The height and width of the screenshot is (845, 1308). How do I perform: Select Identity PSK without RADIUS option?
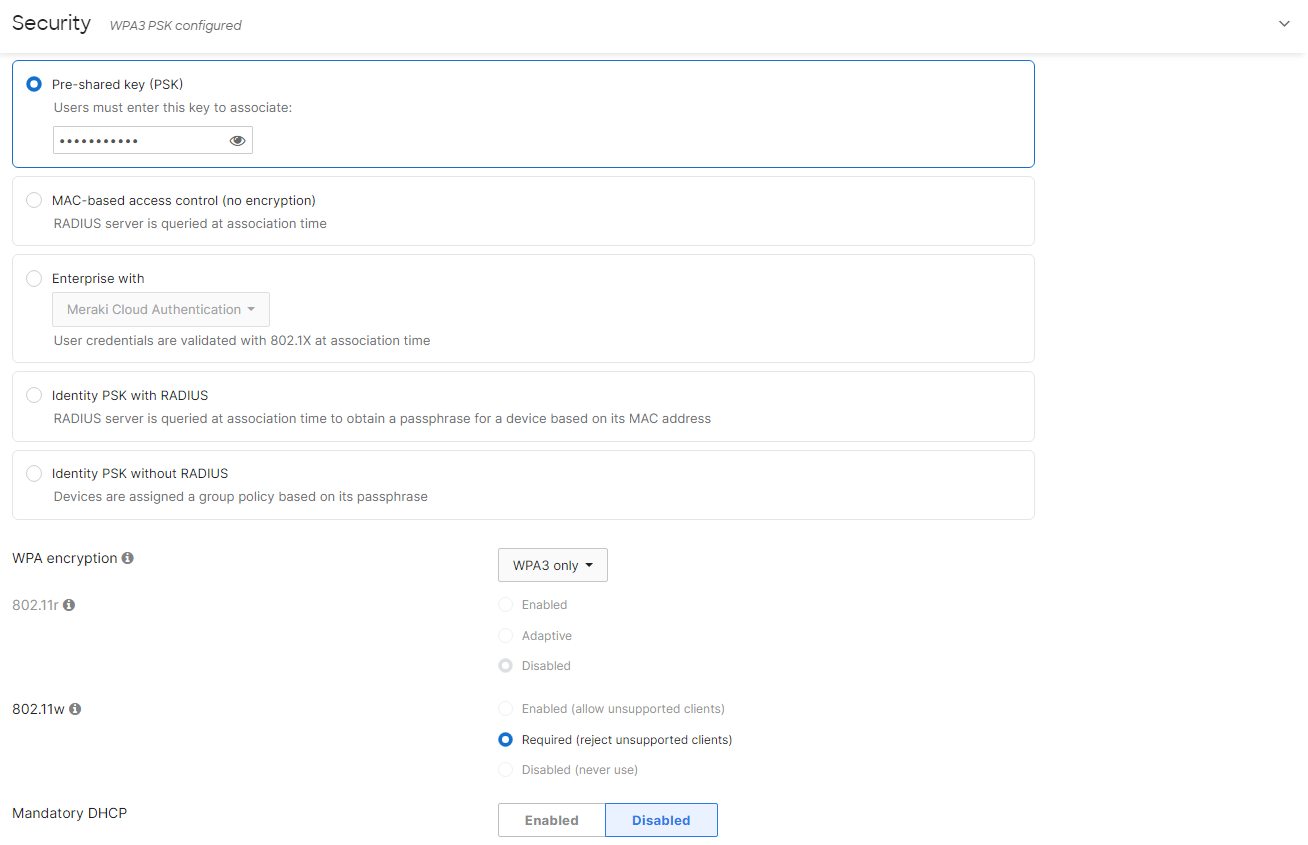coord(34,473)
